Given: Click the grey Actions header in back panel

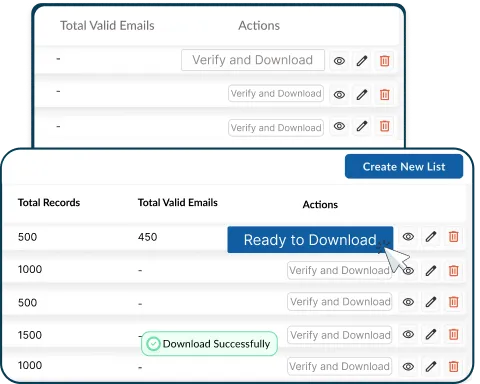Looking at the screenshot, I should click(259, 26).
